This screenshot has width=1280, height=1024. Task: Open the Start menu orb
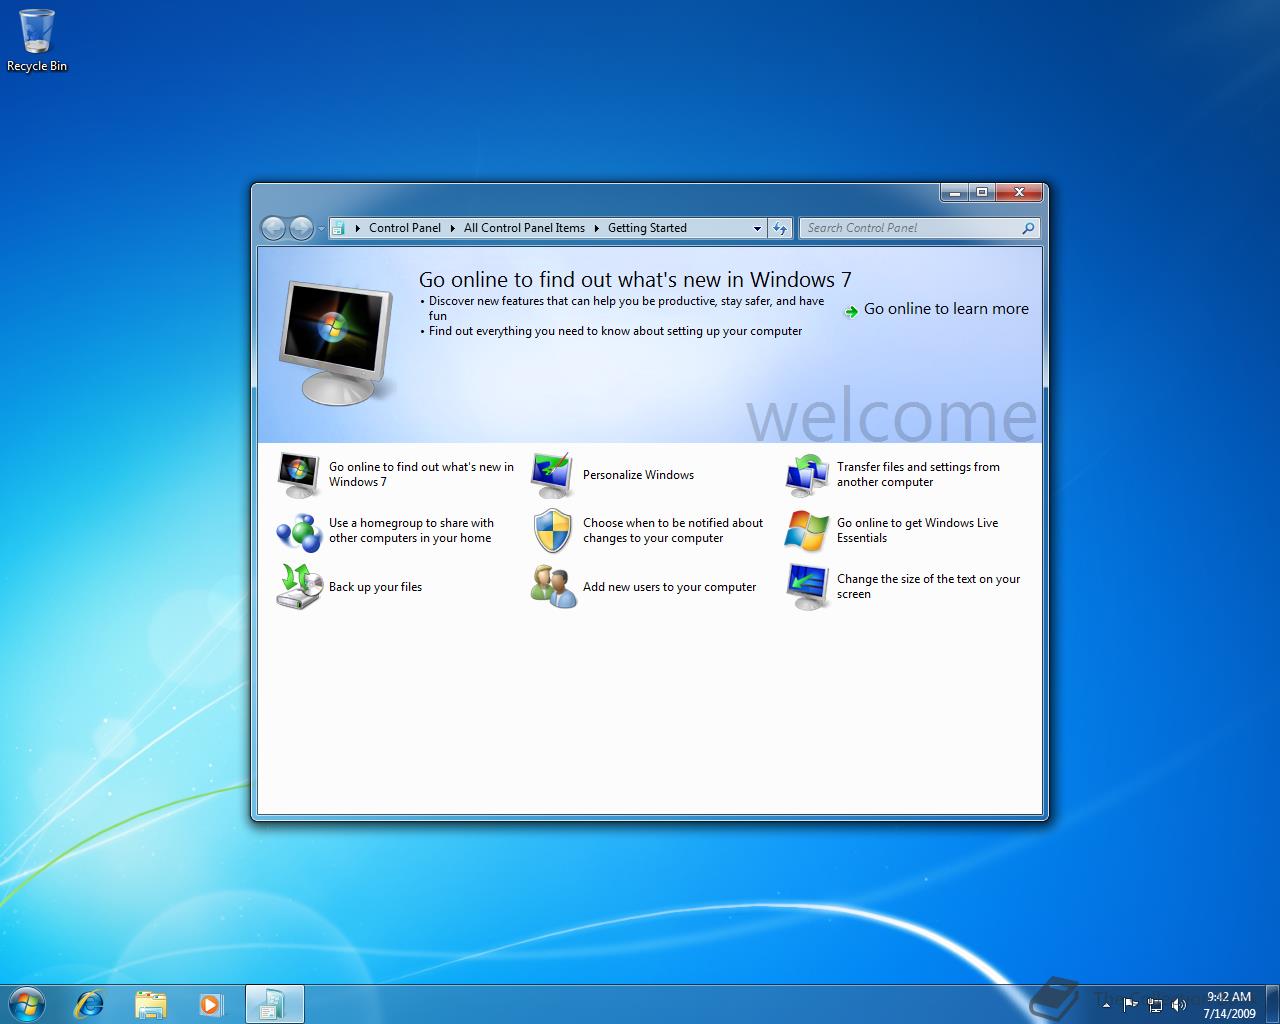pyautogui.click(x=27, y=1003)
